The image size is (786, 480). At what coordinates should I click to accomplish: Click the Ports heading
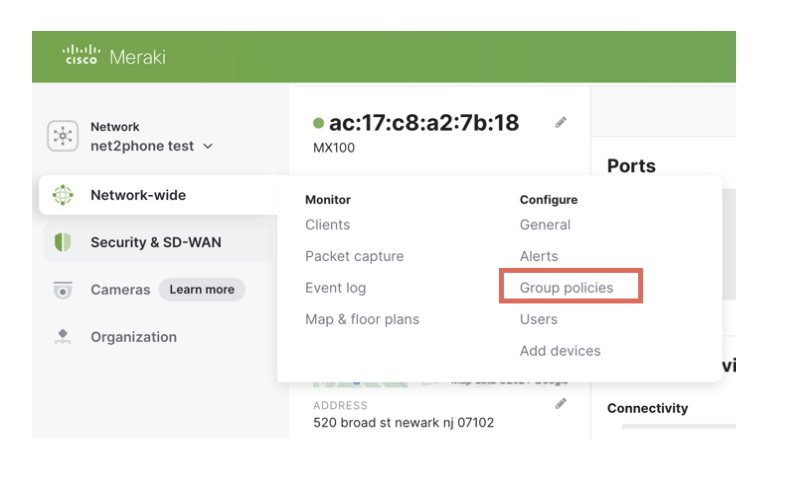pos(631,166)
